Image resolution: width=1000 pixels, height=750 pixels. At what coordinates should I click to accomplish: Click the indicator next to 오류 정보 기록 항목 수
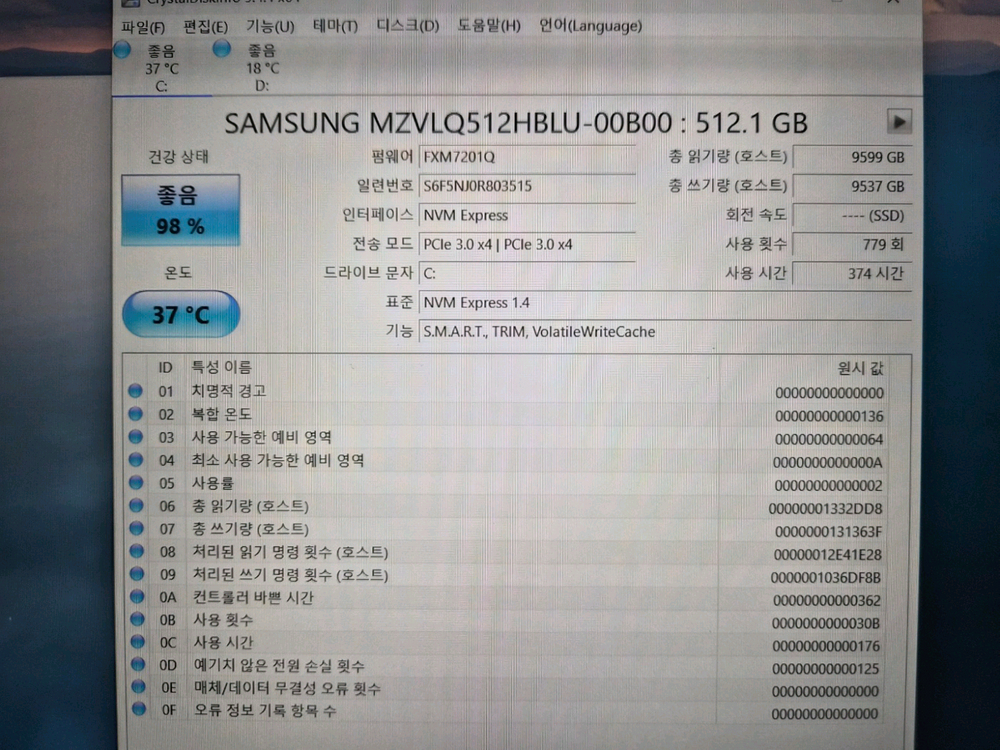(135, 712)
